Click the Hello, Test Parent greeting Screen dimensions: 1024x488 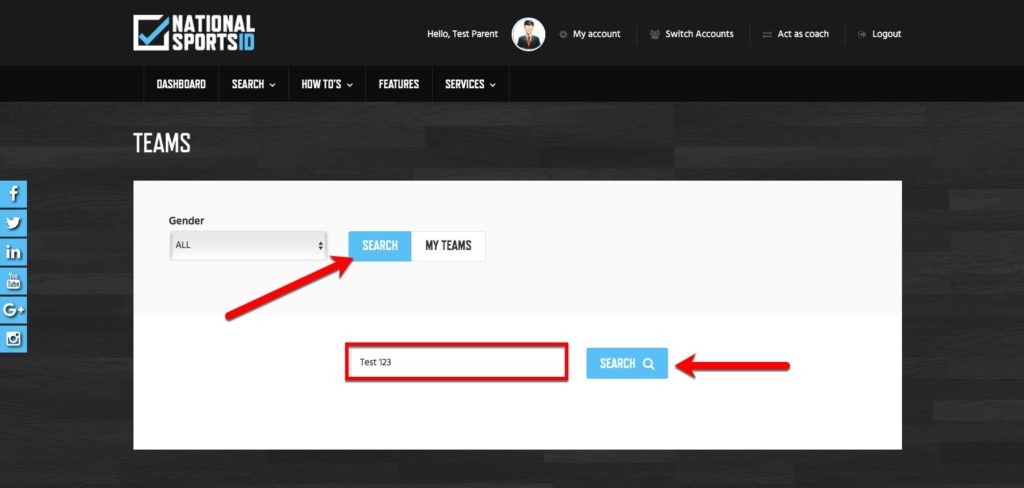[x=462, y=34]
